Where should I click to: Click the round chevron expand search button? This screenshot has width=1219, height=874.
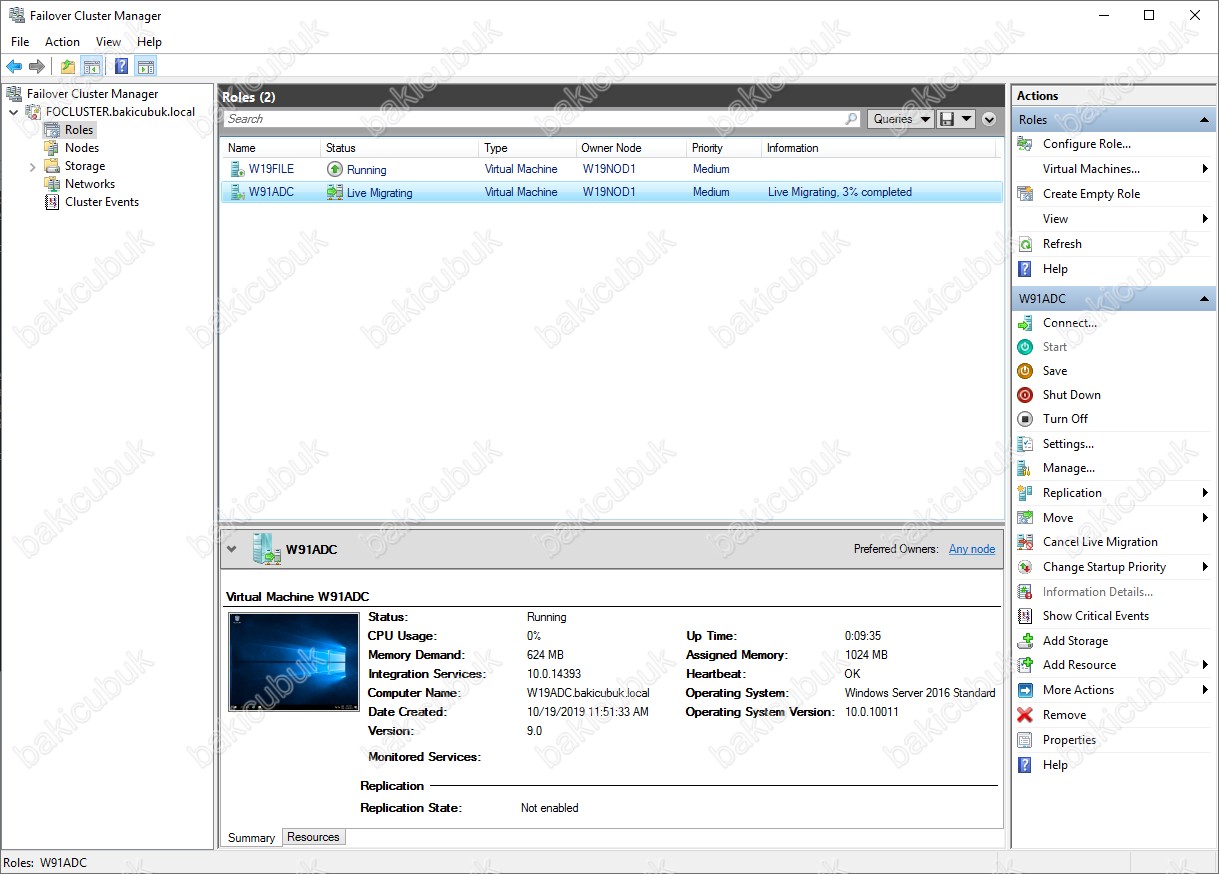pos(989,119)
